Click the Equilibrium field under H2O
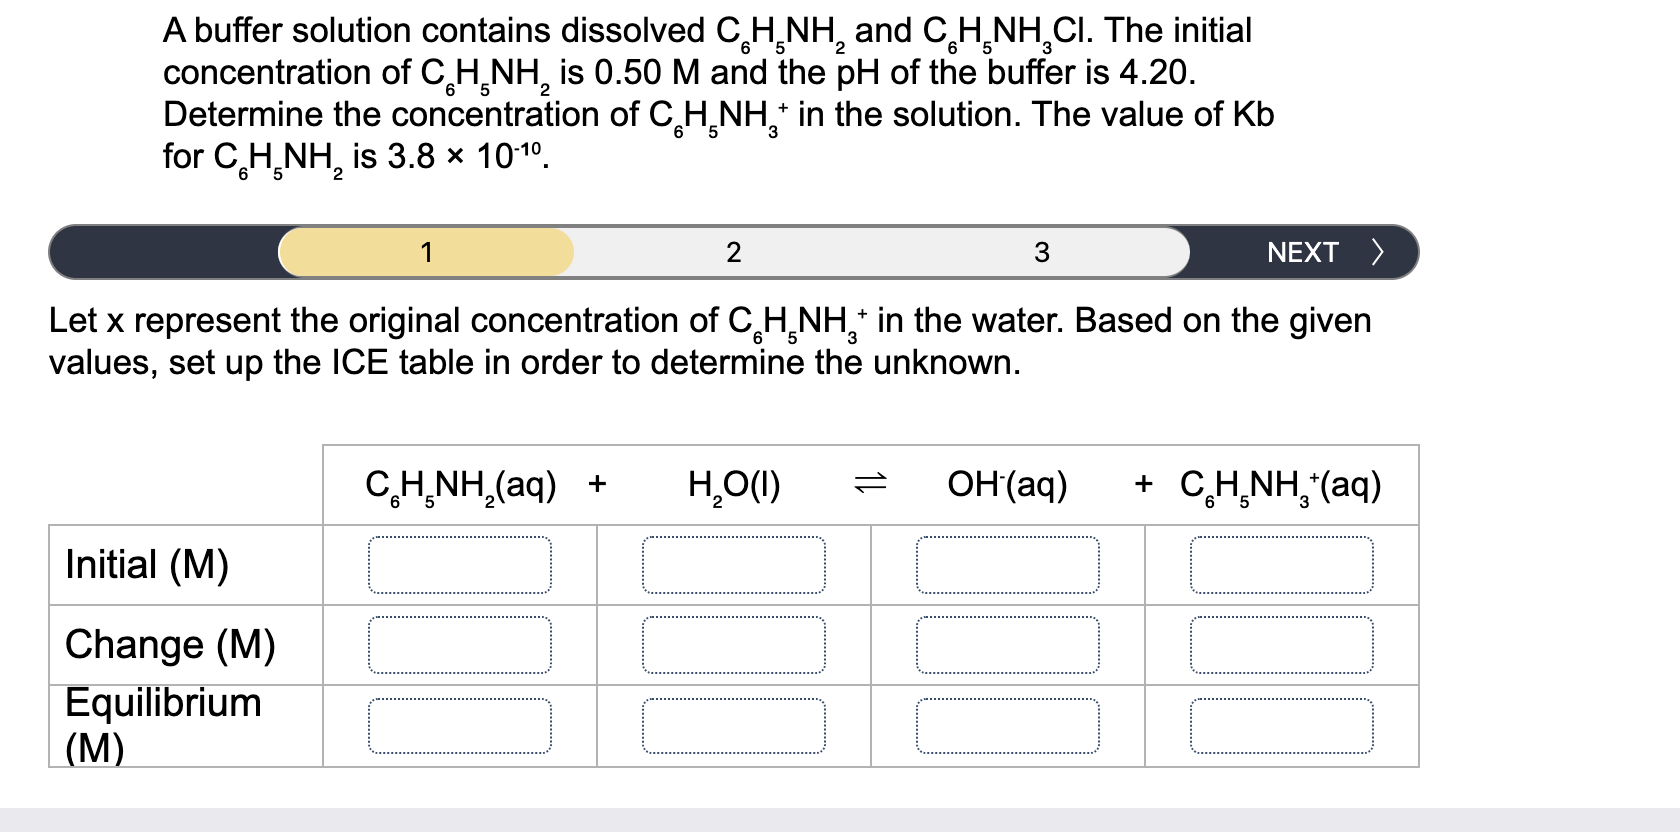This screenshot has height=832, width=1680. pos(735,725)
